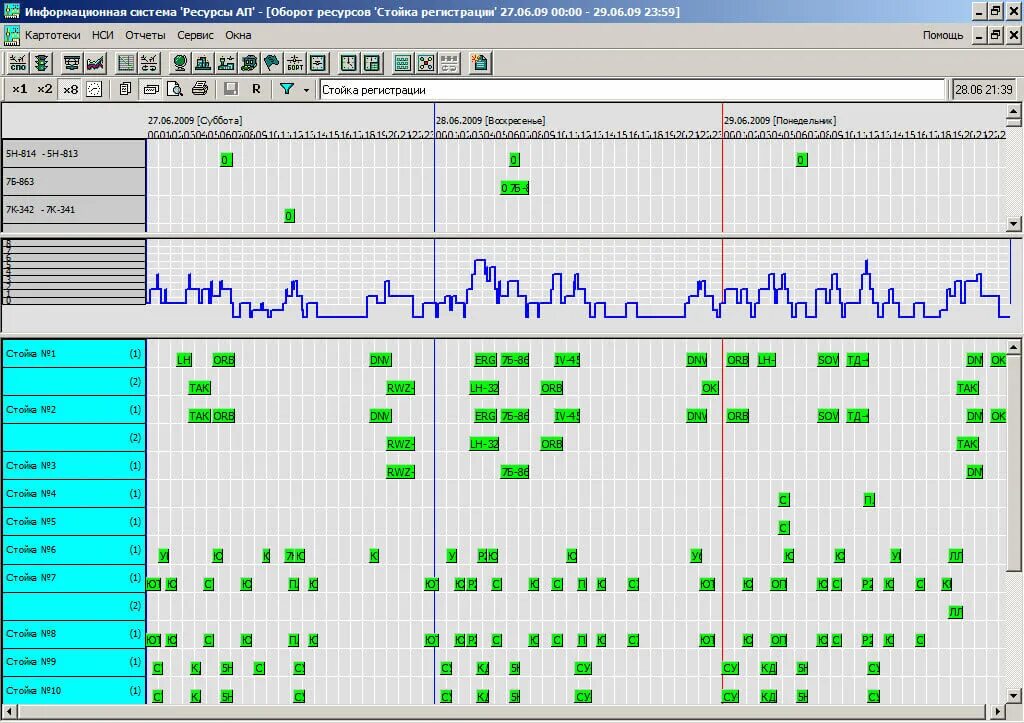This screenshot has height=723, width=1024.
Task: Click the Стойка регистрации resource field
Action: click(x=632, y=89)
